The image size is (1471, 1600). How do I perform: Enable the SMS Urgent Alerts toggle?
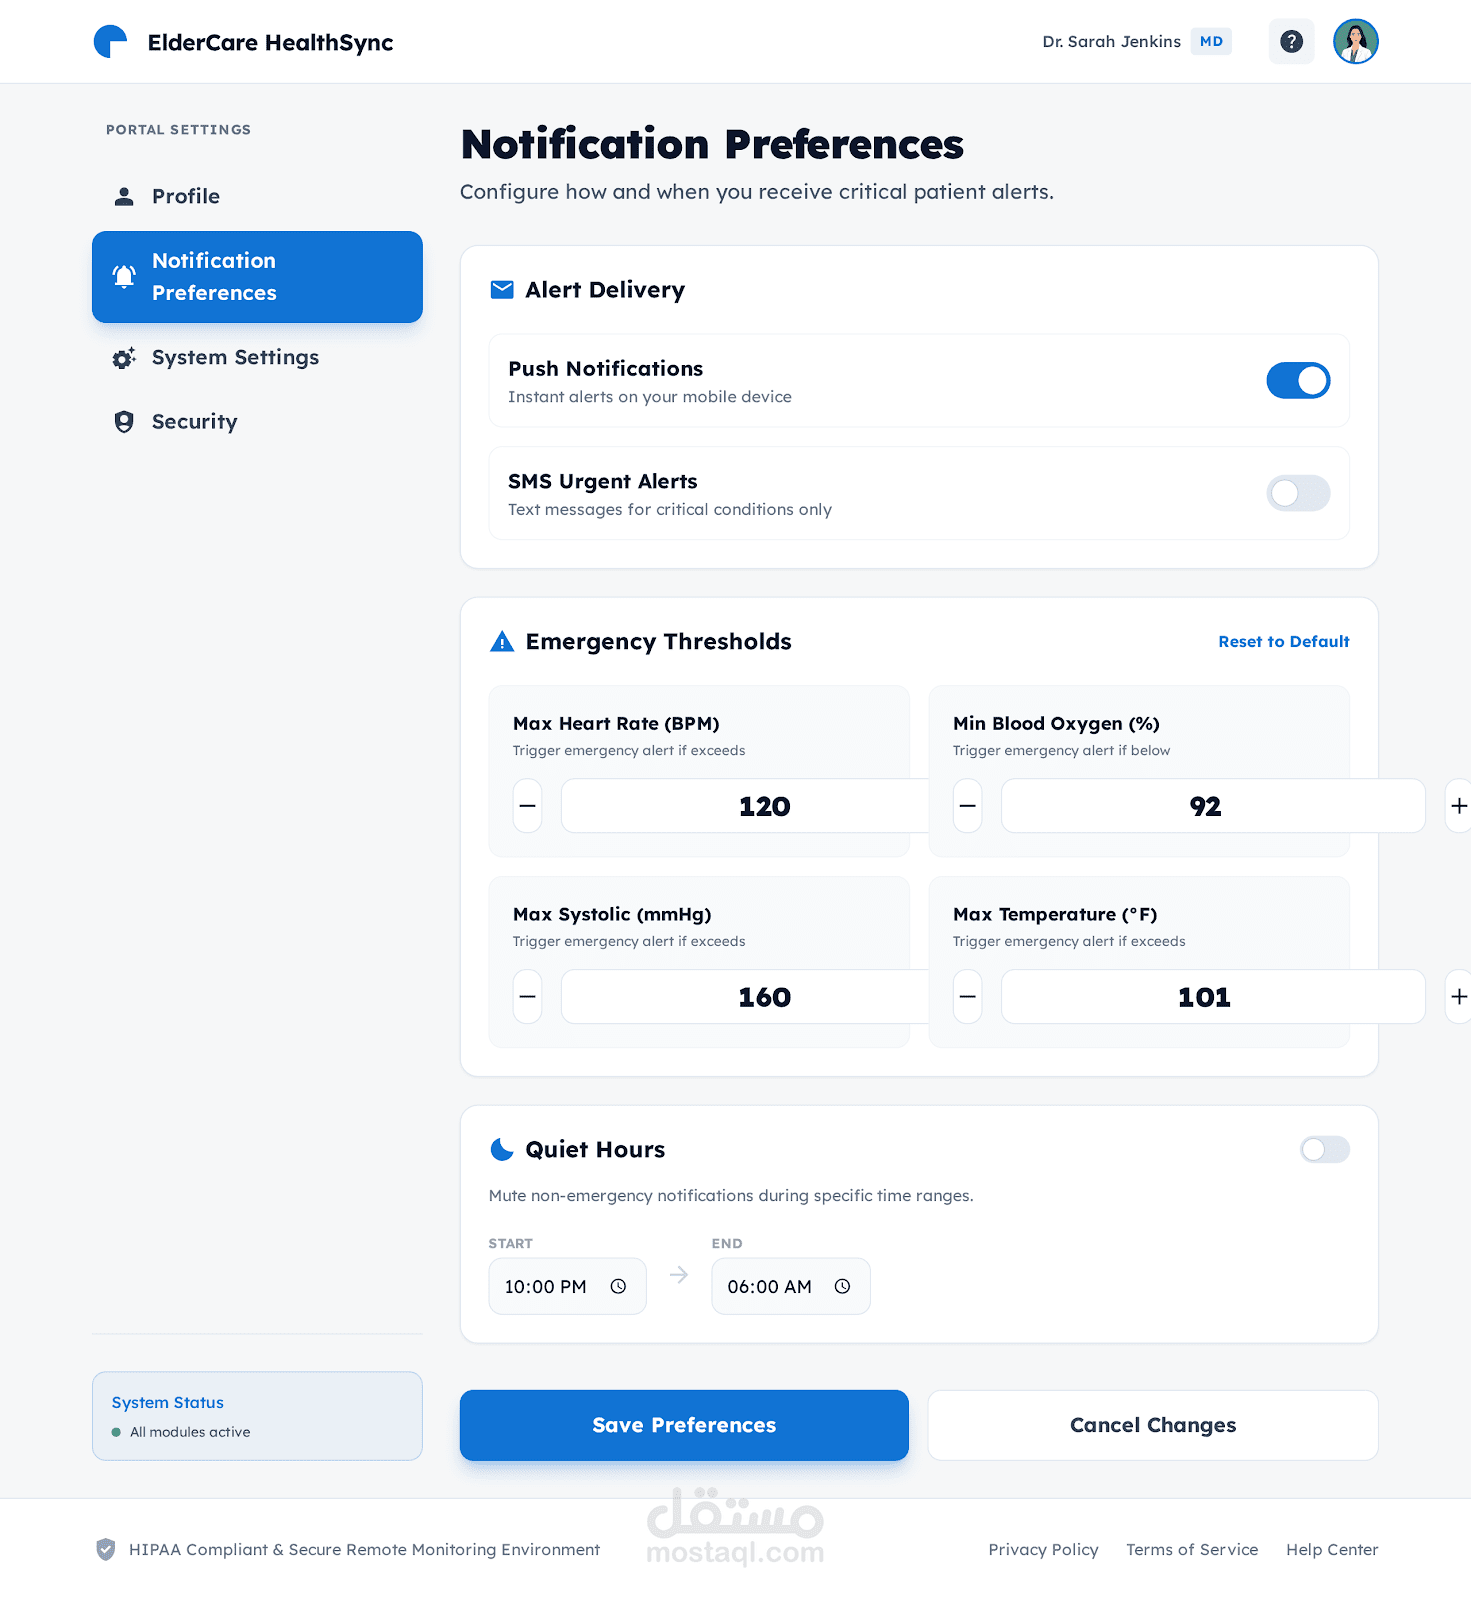coord(1297,494)
